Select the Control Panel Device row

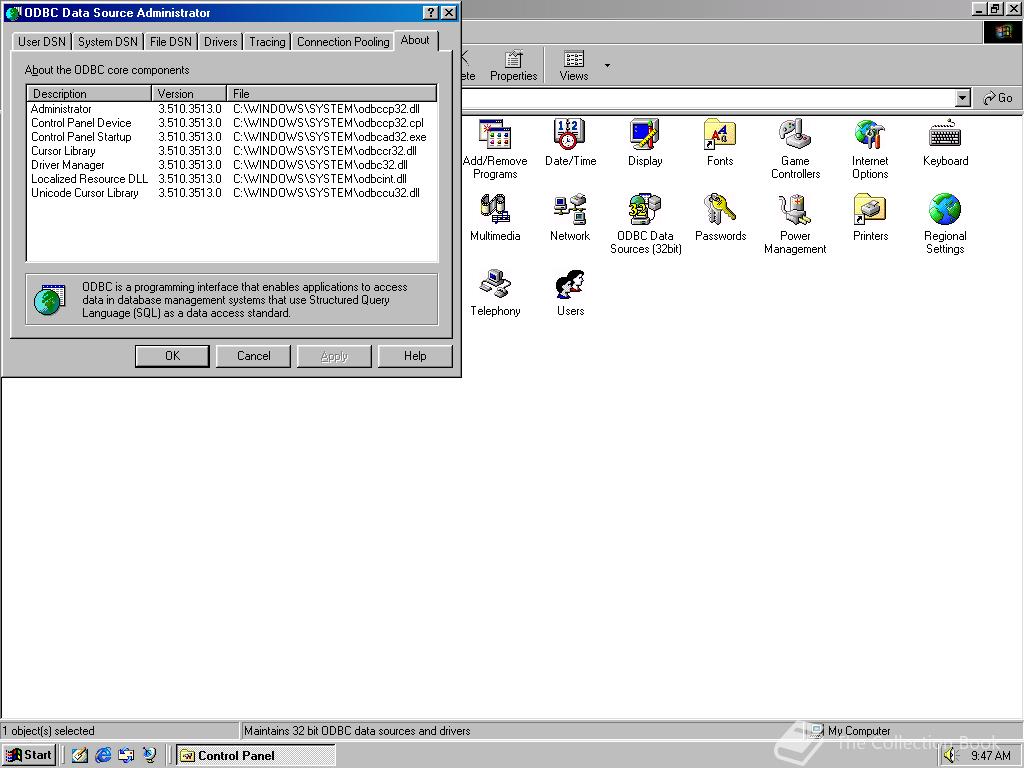coord(232,123)
